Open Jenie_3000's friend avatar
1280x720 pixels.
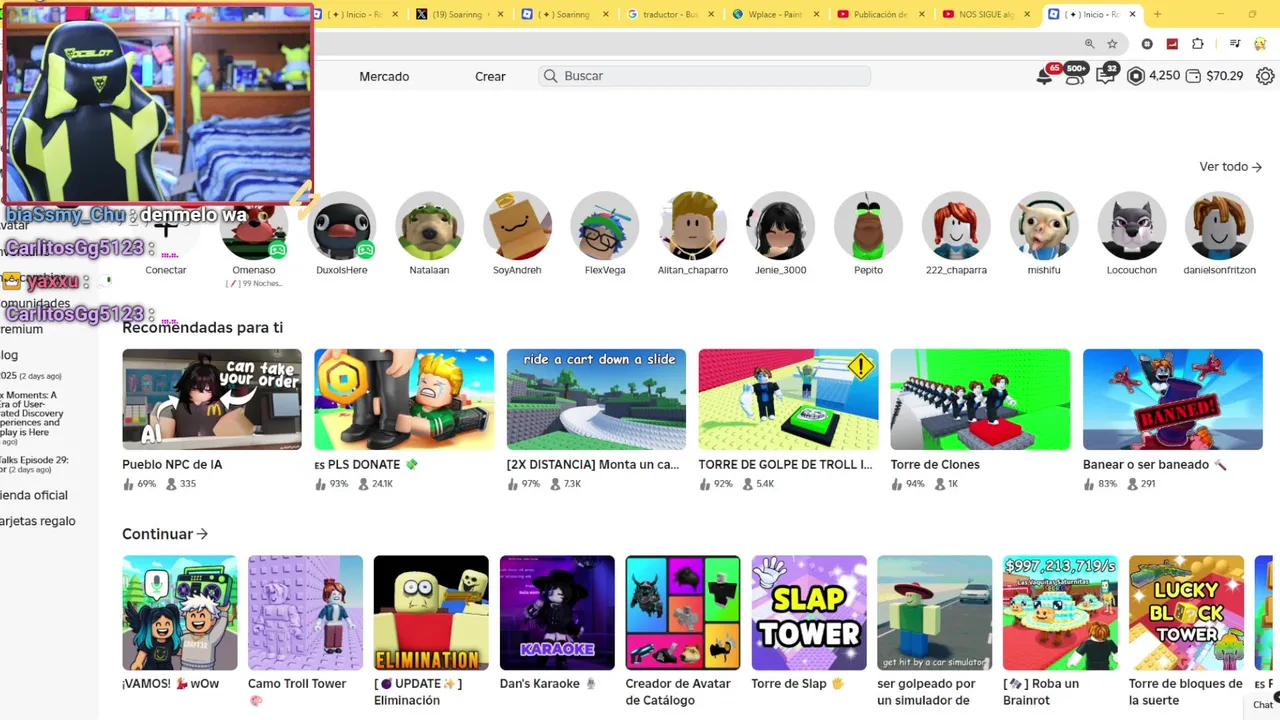tap(780, 227)
